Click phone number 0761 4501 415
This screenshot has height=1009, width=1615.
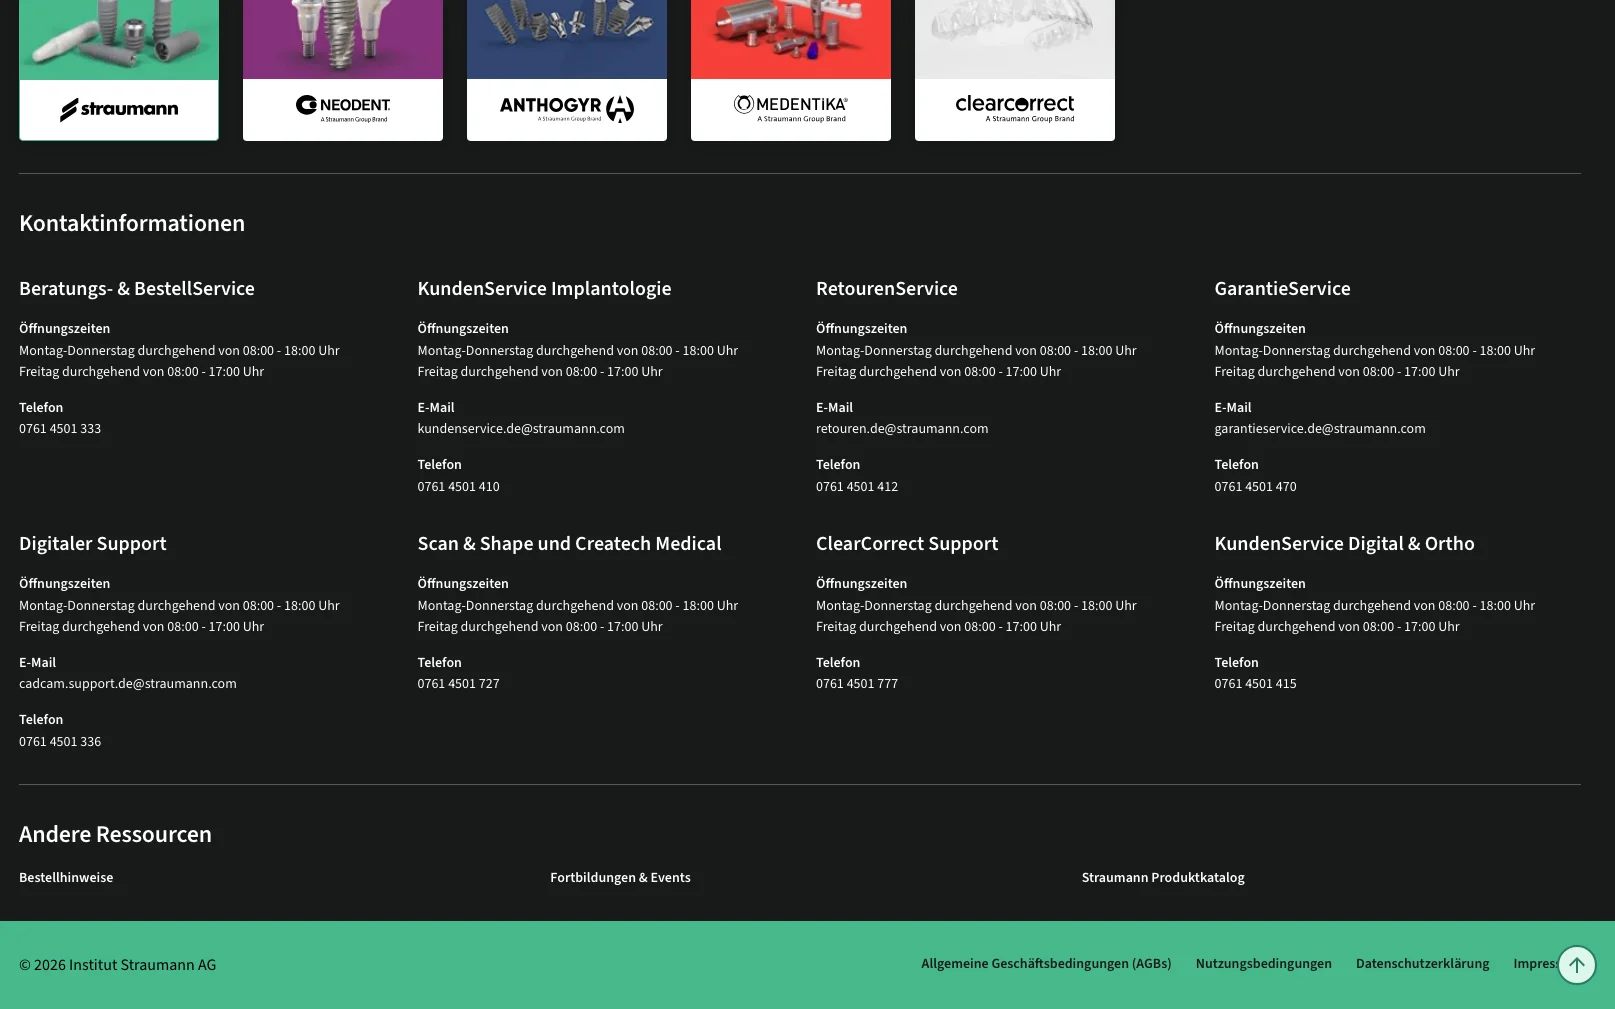(x=1256, y=684)
